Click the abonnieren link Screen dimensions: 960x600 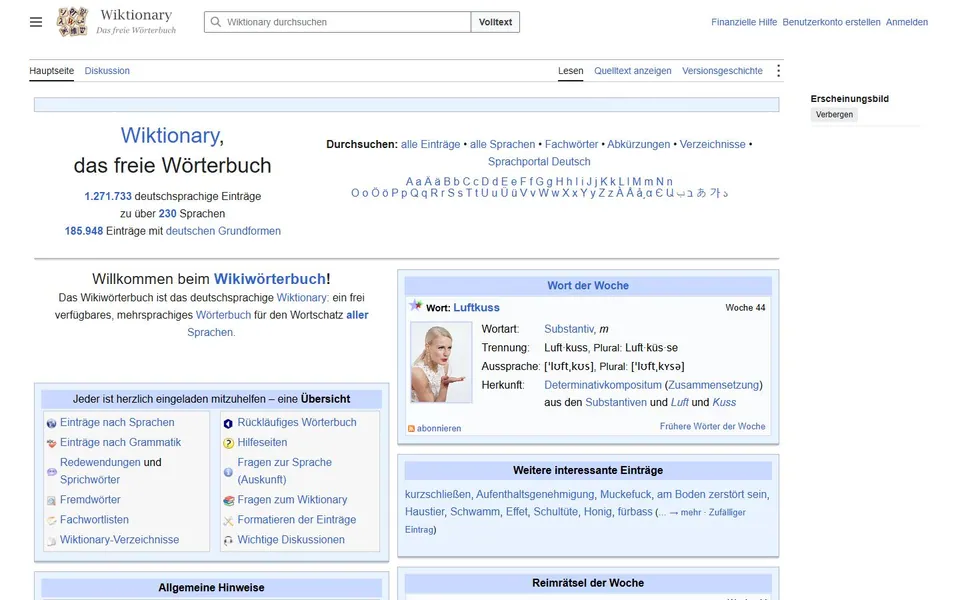click(439, 429)
